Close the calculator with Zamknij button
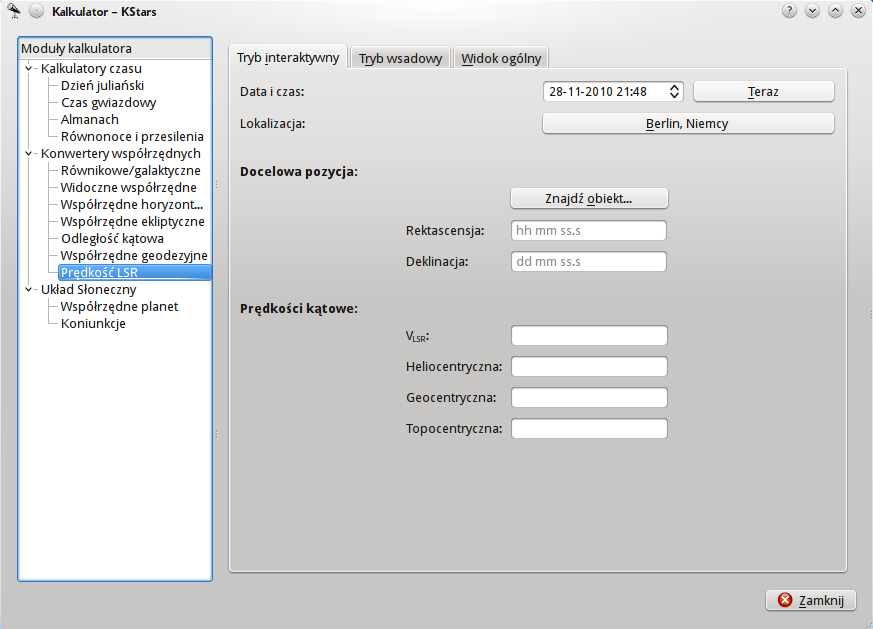Image resolution: width=873 pixels, height=629 pixels. (811, 600)
